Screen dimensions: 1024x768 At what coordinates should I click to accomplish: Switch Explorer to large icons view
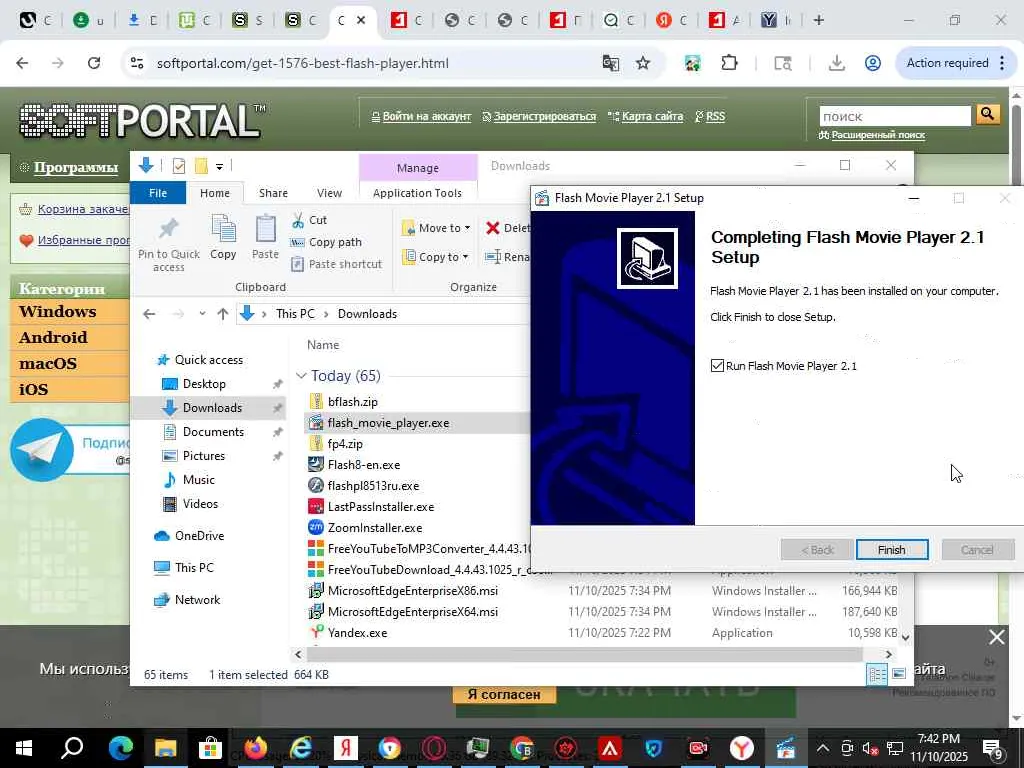pos(899,674)
